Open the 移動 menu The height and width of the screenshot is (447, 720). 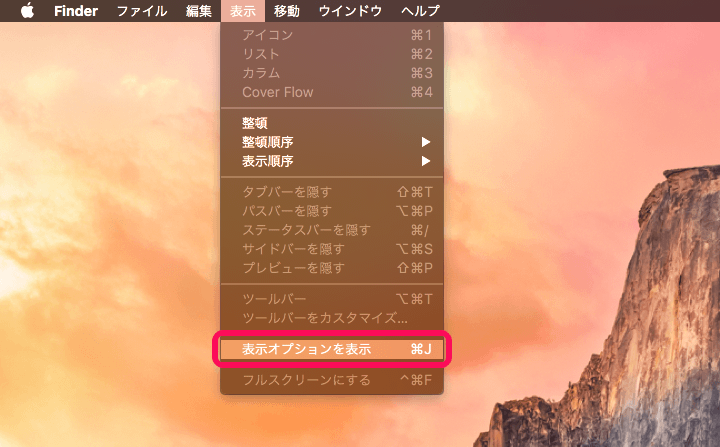pyautogui.click(x=287, y=11)
